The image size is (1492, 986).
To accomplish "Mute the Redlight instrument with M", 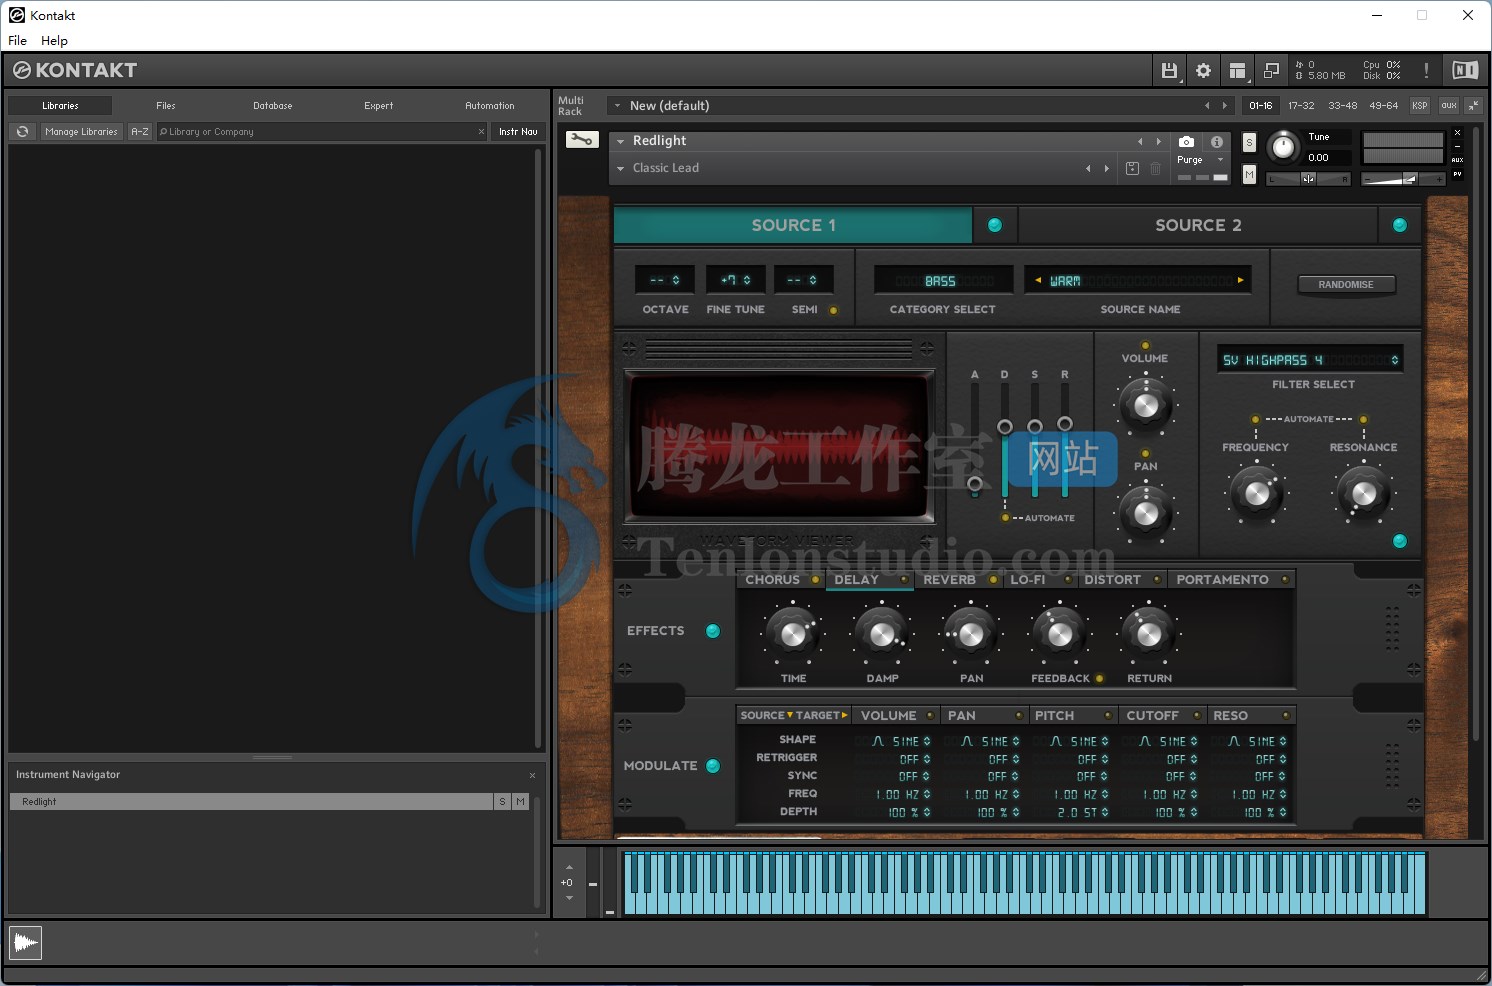I will (x=1249, y=174).
